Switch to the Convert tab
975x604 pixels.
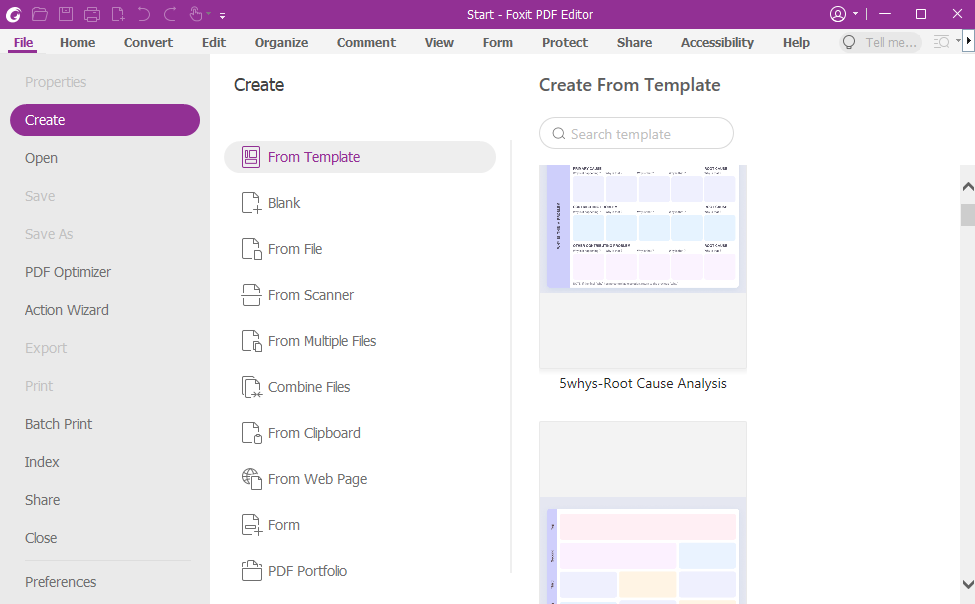click(x=148, y=42)
